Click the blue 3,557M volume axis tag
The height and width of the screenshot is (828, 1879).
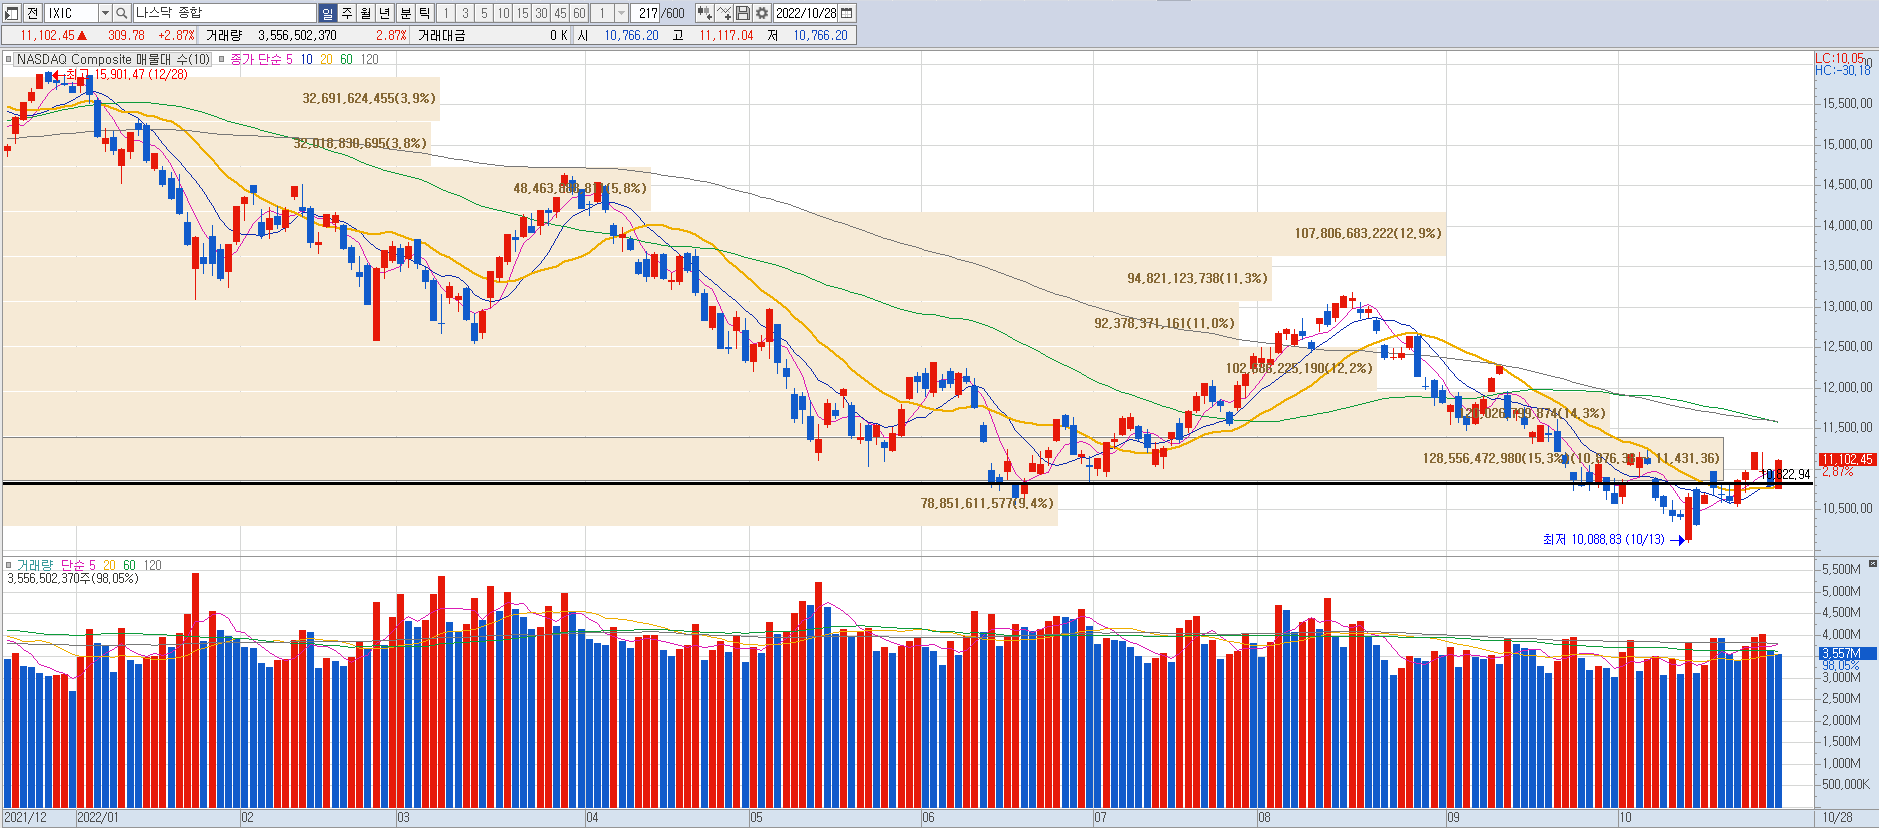(1846, 653)
